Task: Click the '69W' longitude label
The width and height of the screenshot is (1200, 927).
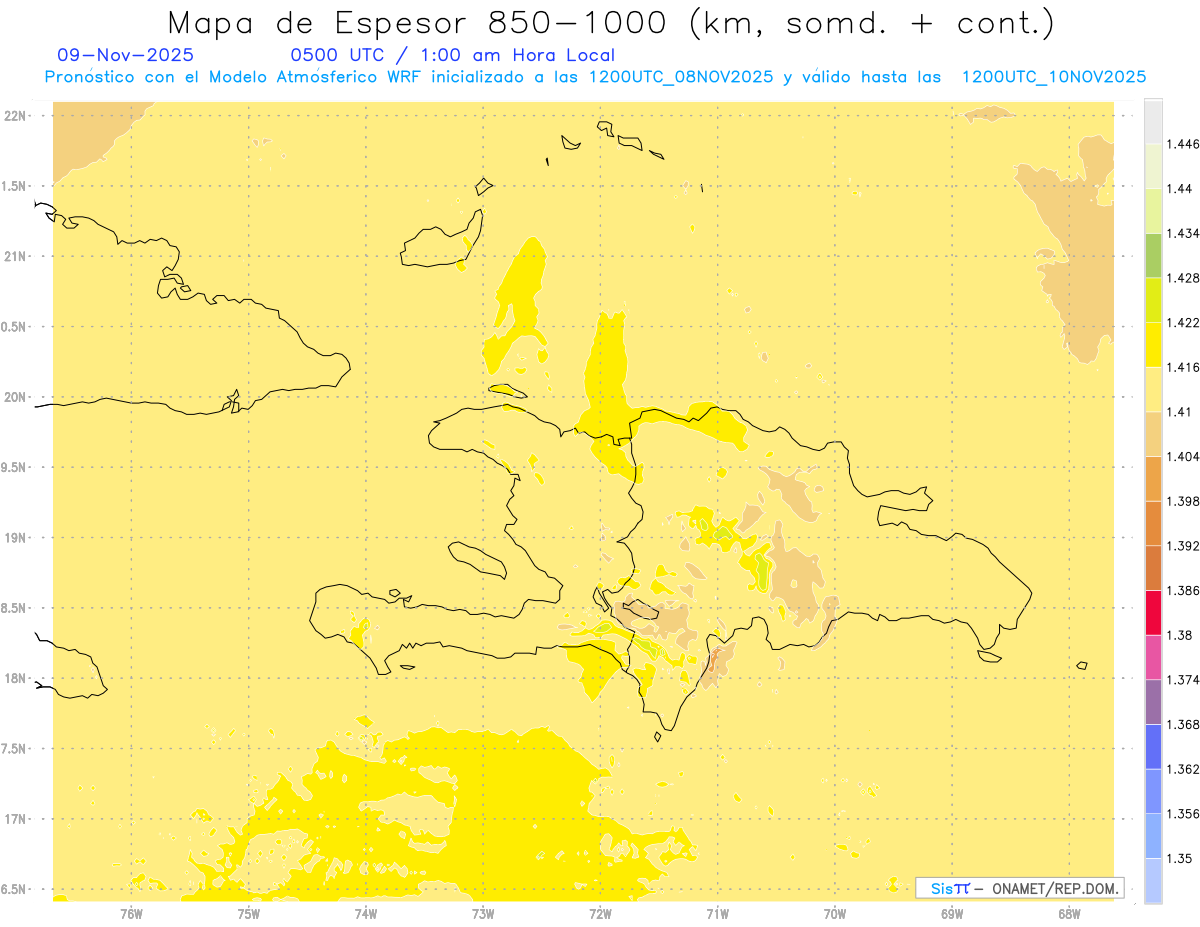Action: point(952,913)
